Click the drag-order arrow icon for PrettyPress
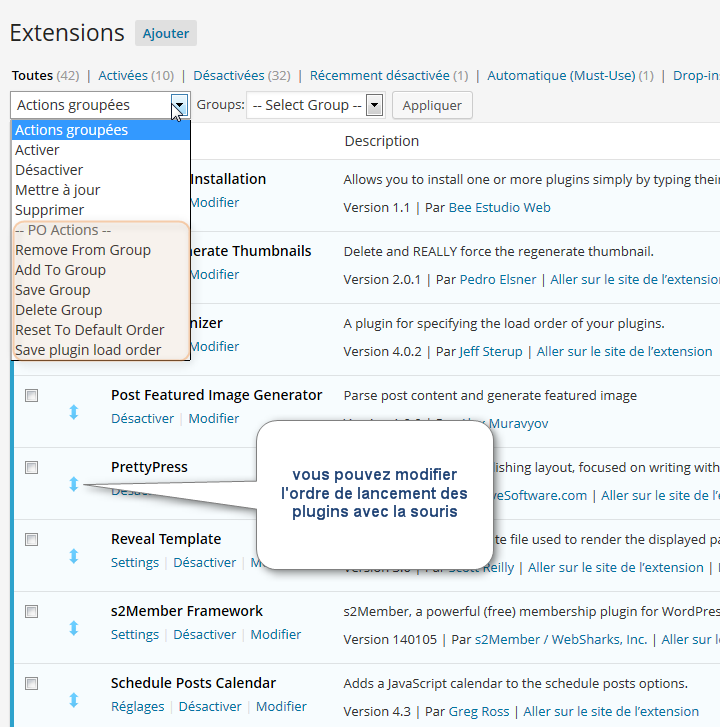Image resolution: width=720 pixels, height=727 pixels. click(x=74, y=484)
